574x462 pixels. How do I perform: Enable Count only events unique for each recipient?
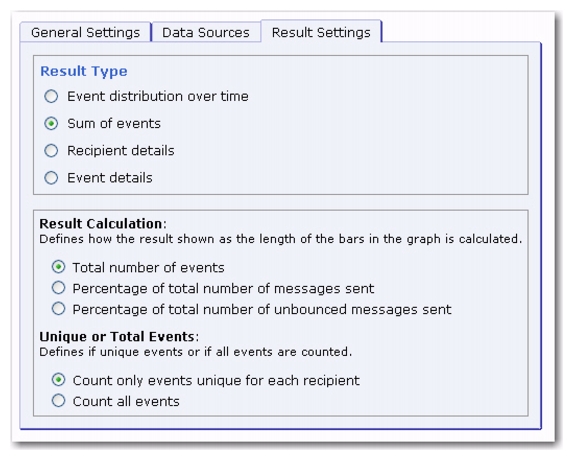click(x=59, y=380)
